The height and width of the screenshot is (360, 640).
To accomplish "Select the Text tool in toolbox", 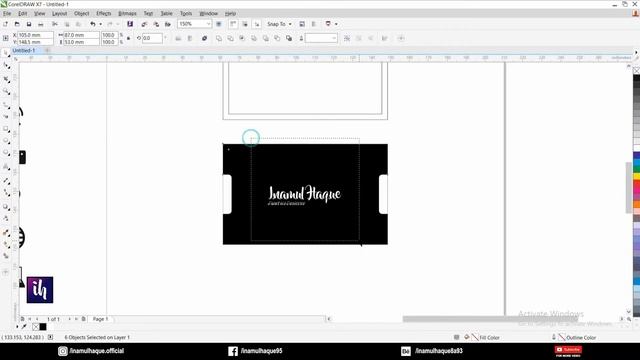I will [6, 167].
